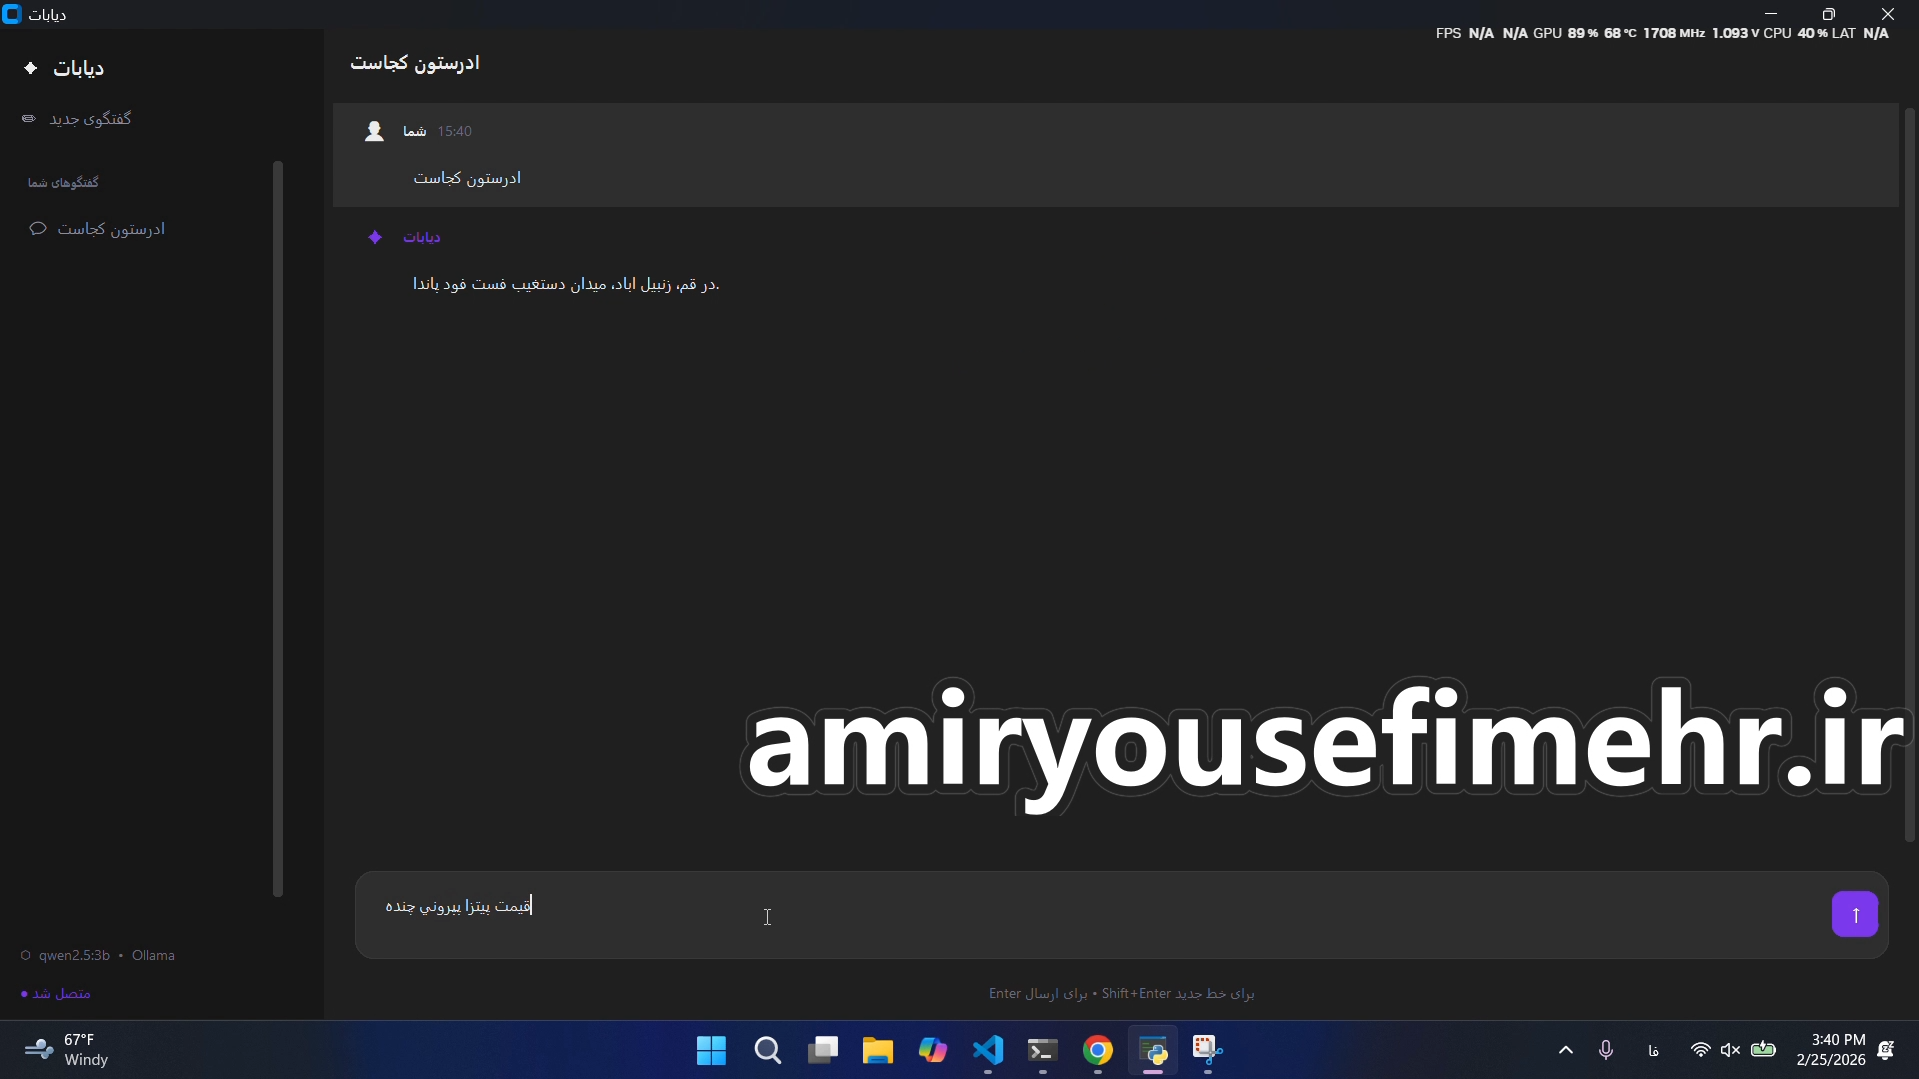Image resolution: width=1919 pixels, height=1079 pixels.
Task: Switch the فا keyboard input language
Action: coord(1654,1050)
